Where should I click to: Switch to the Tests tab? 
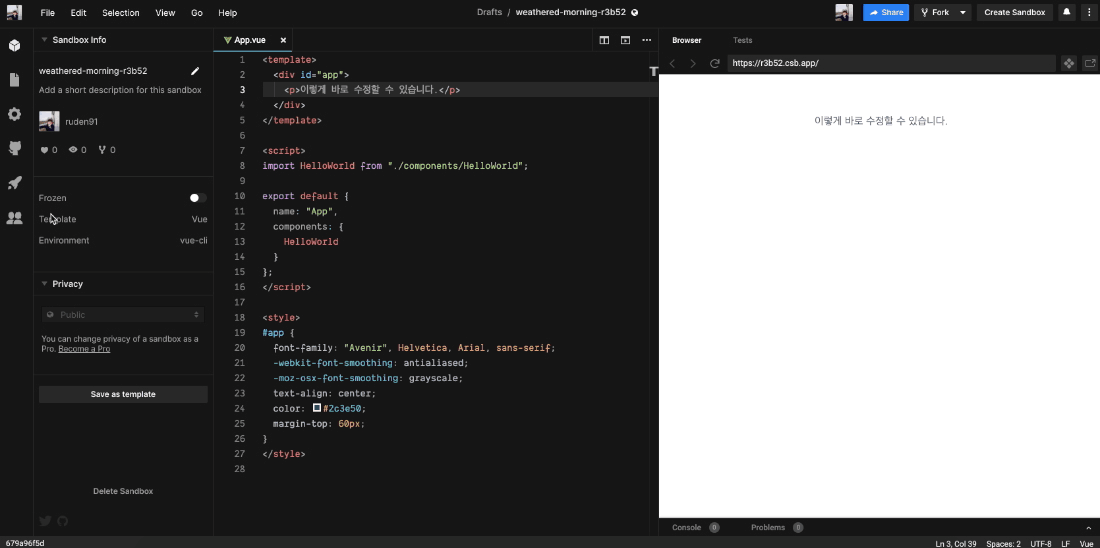742,40
